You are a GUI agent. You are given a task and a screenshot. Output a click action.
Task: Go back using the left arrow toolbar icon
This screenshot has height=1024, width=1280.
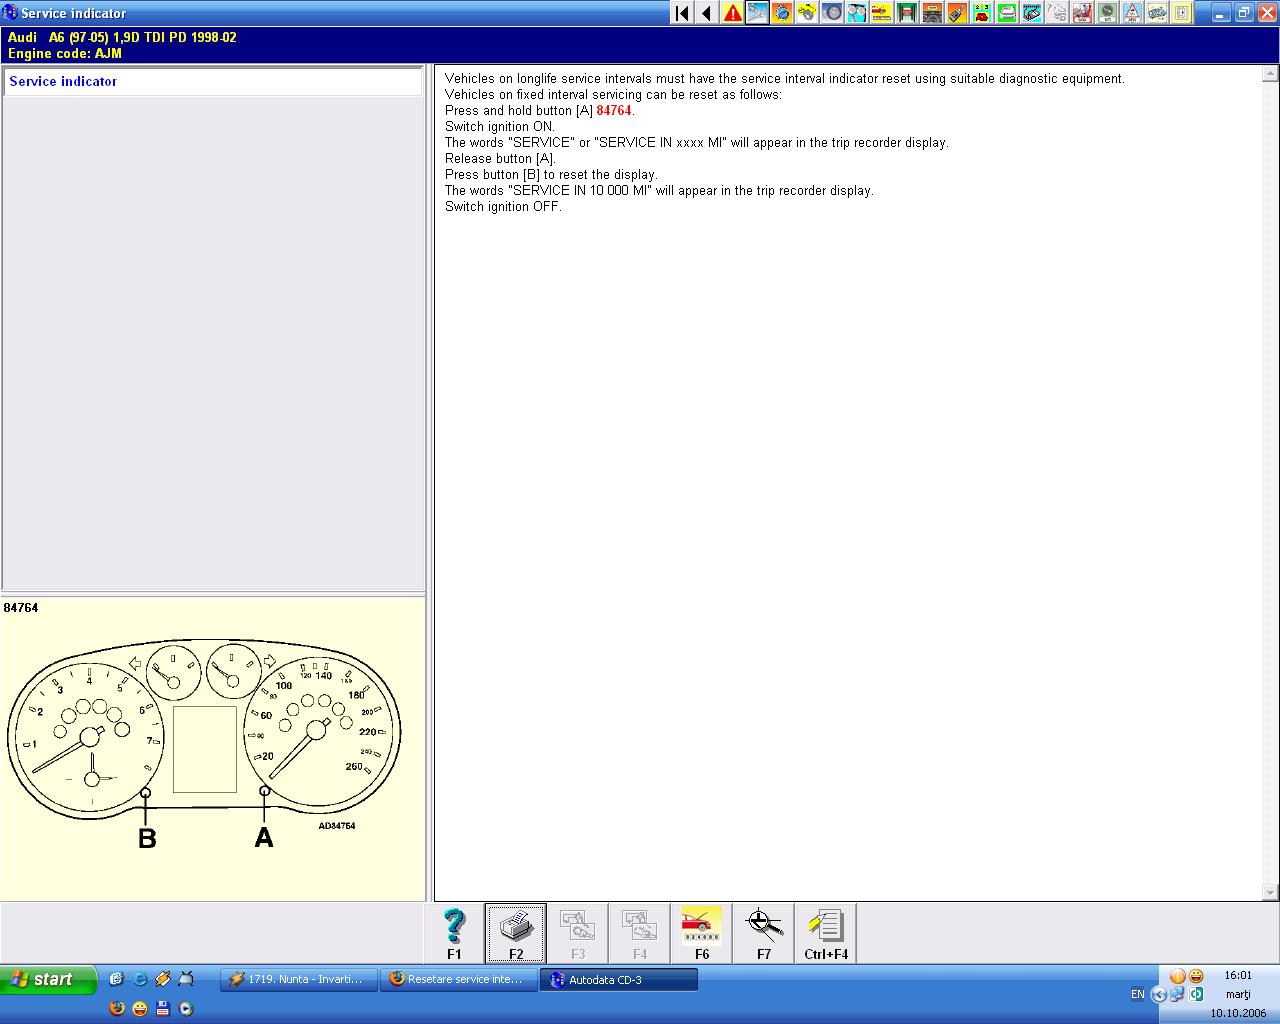pyautogui.click(x=707, y=13)
